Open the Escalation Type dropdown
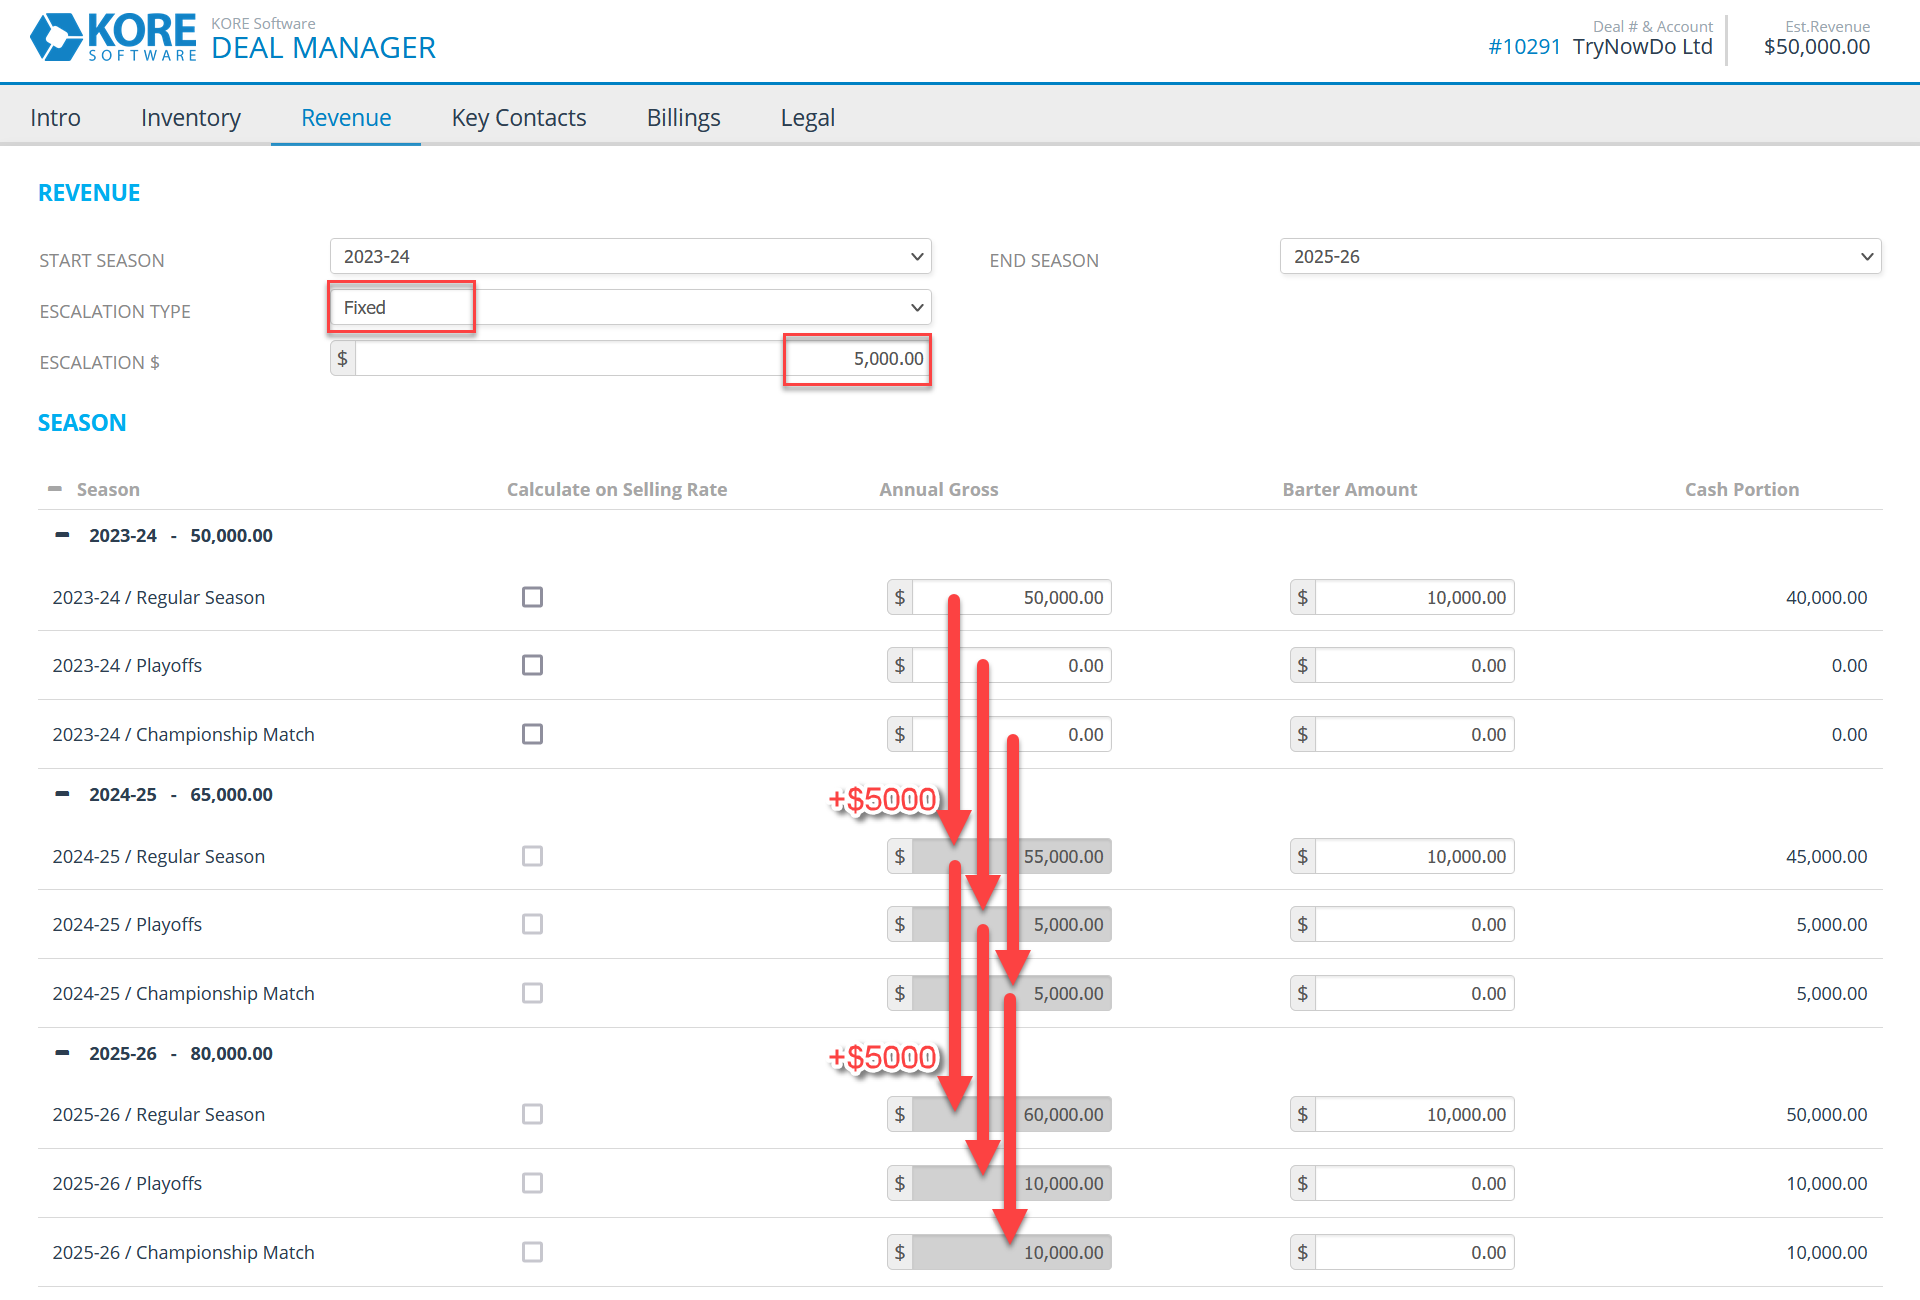Screen dimensions: 1920x1300 pyautogui.click(x=631, y=307)
